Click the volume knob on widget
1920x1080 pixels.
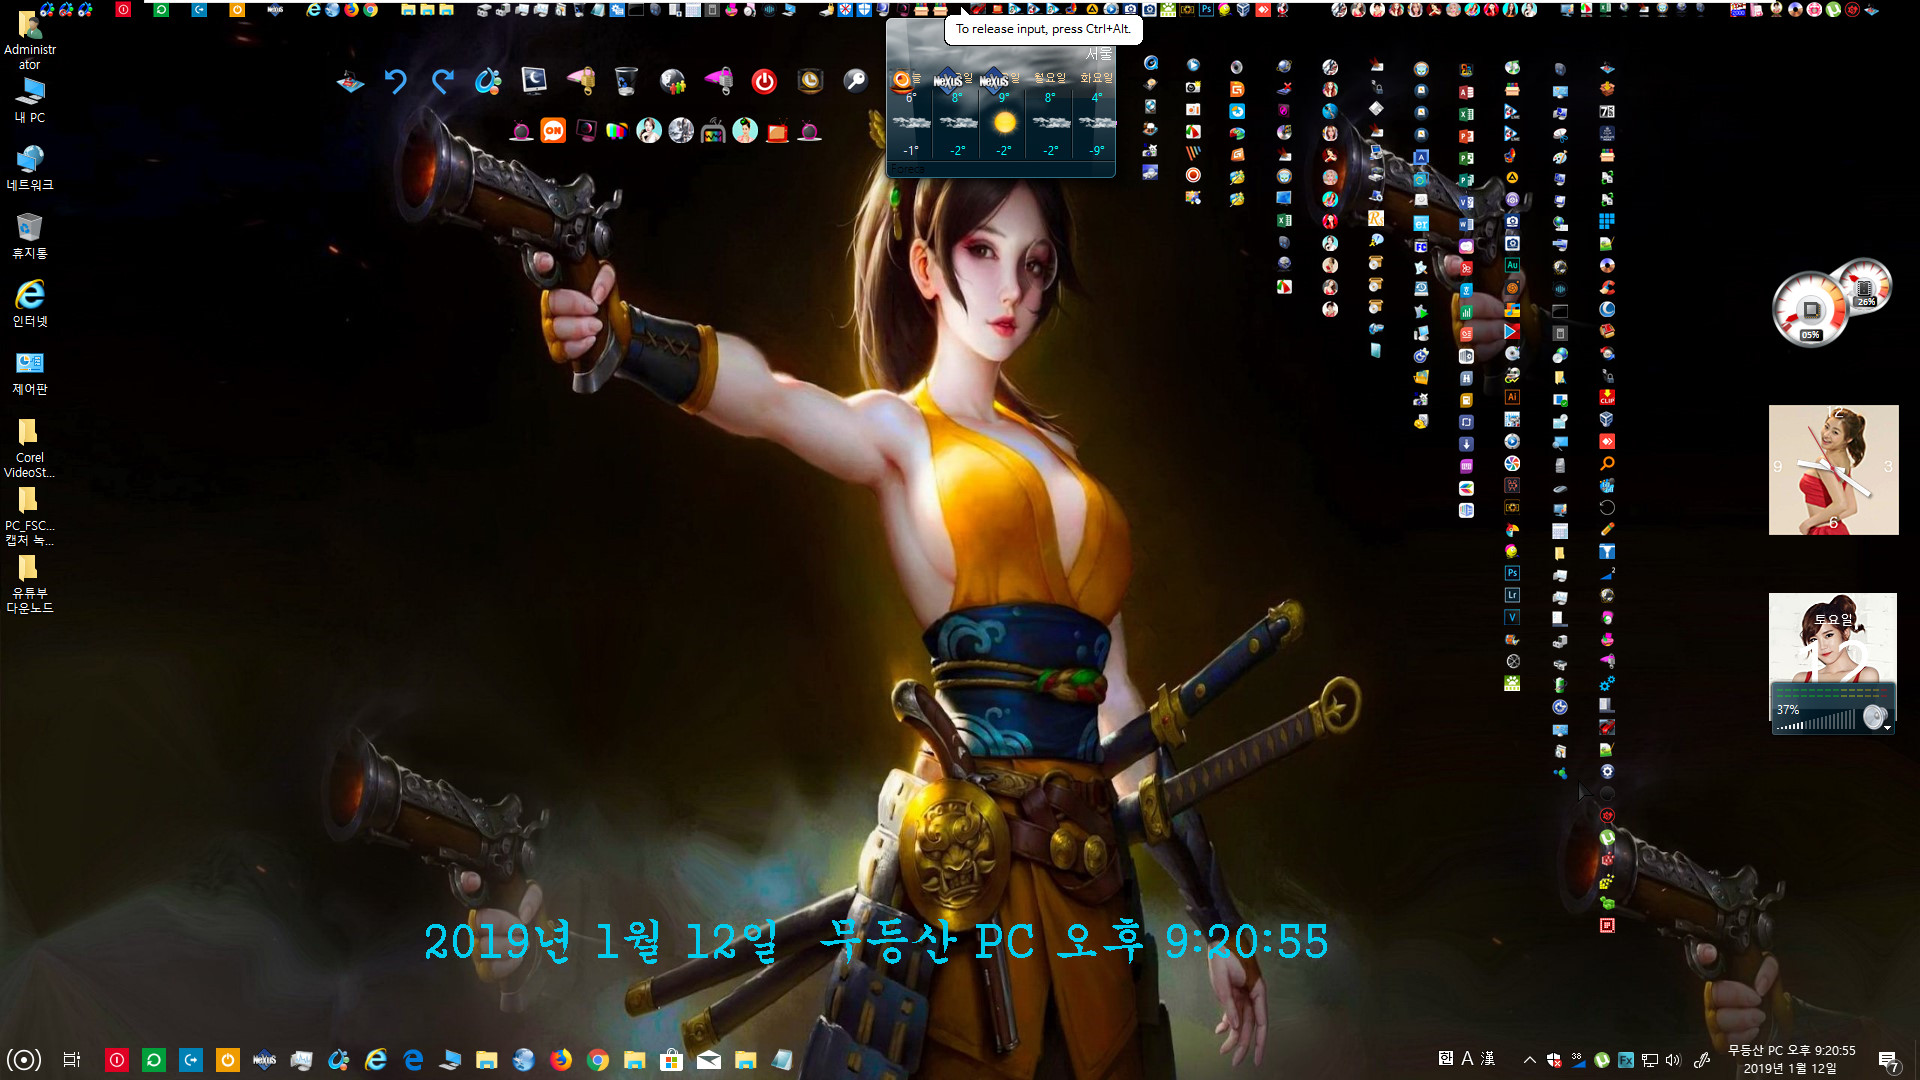tap(1875, 716)
